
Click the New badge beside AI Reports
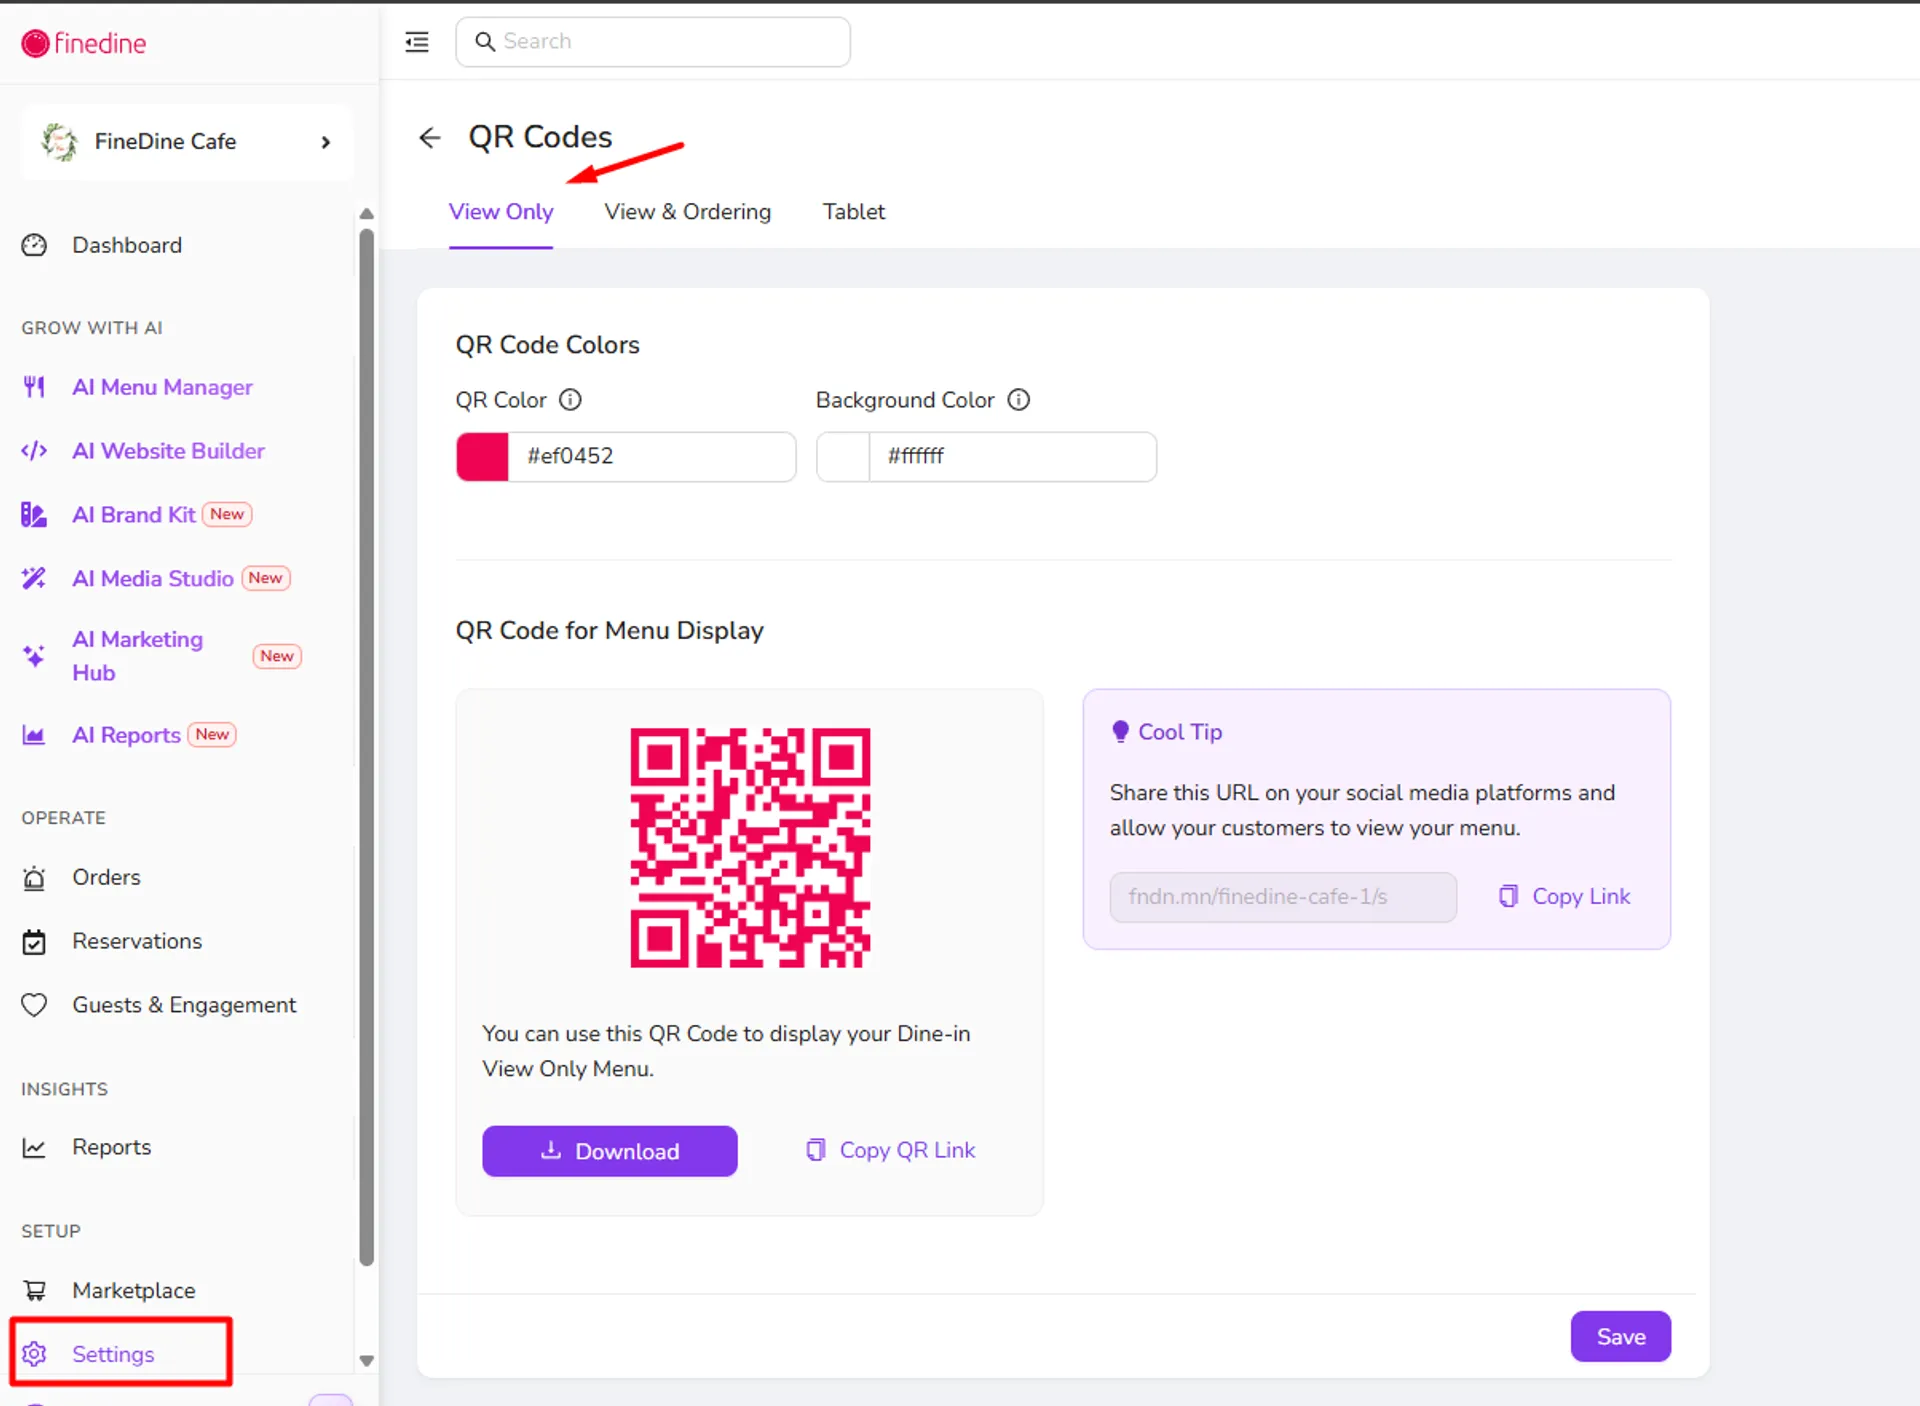[212, 735]
